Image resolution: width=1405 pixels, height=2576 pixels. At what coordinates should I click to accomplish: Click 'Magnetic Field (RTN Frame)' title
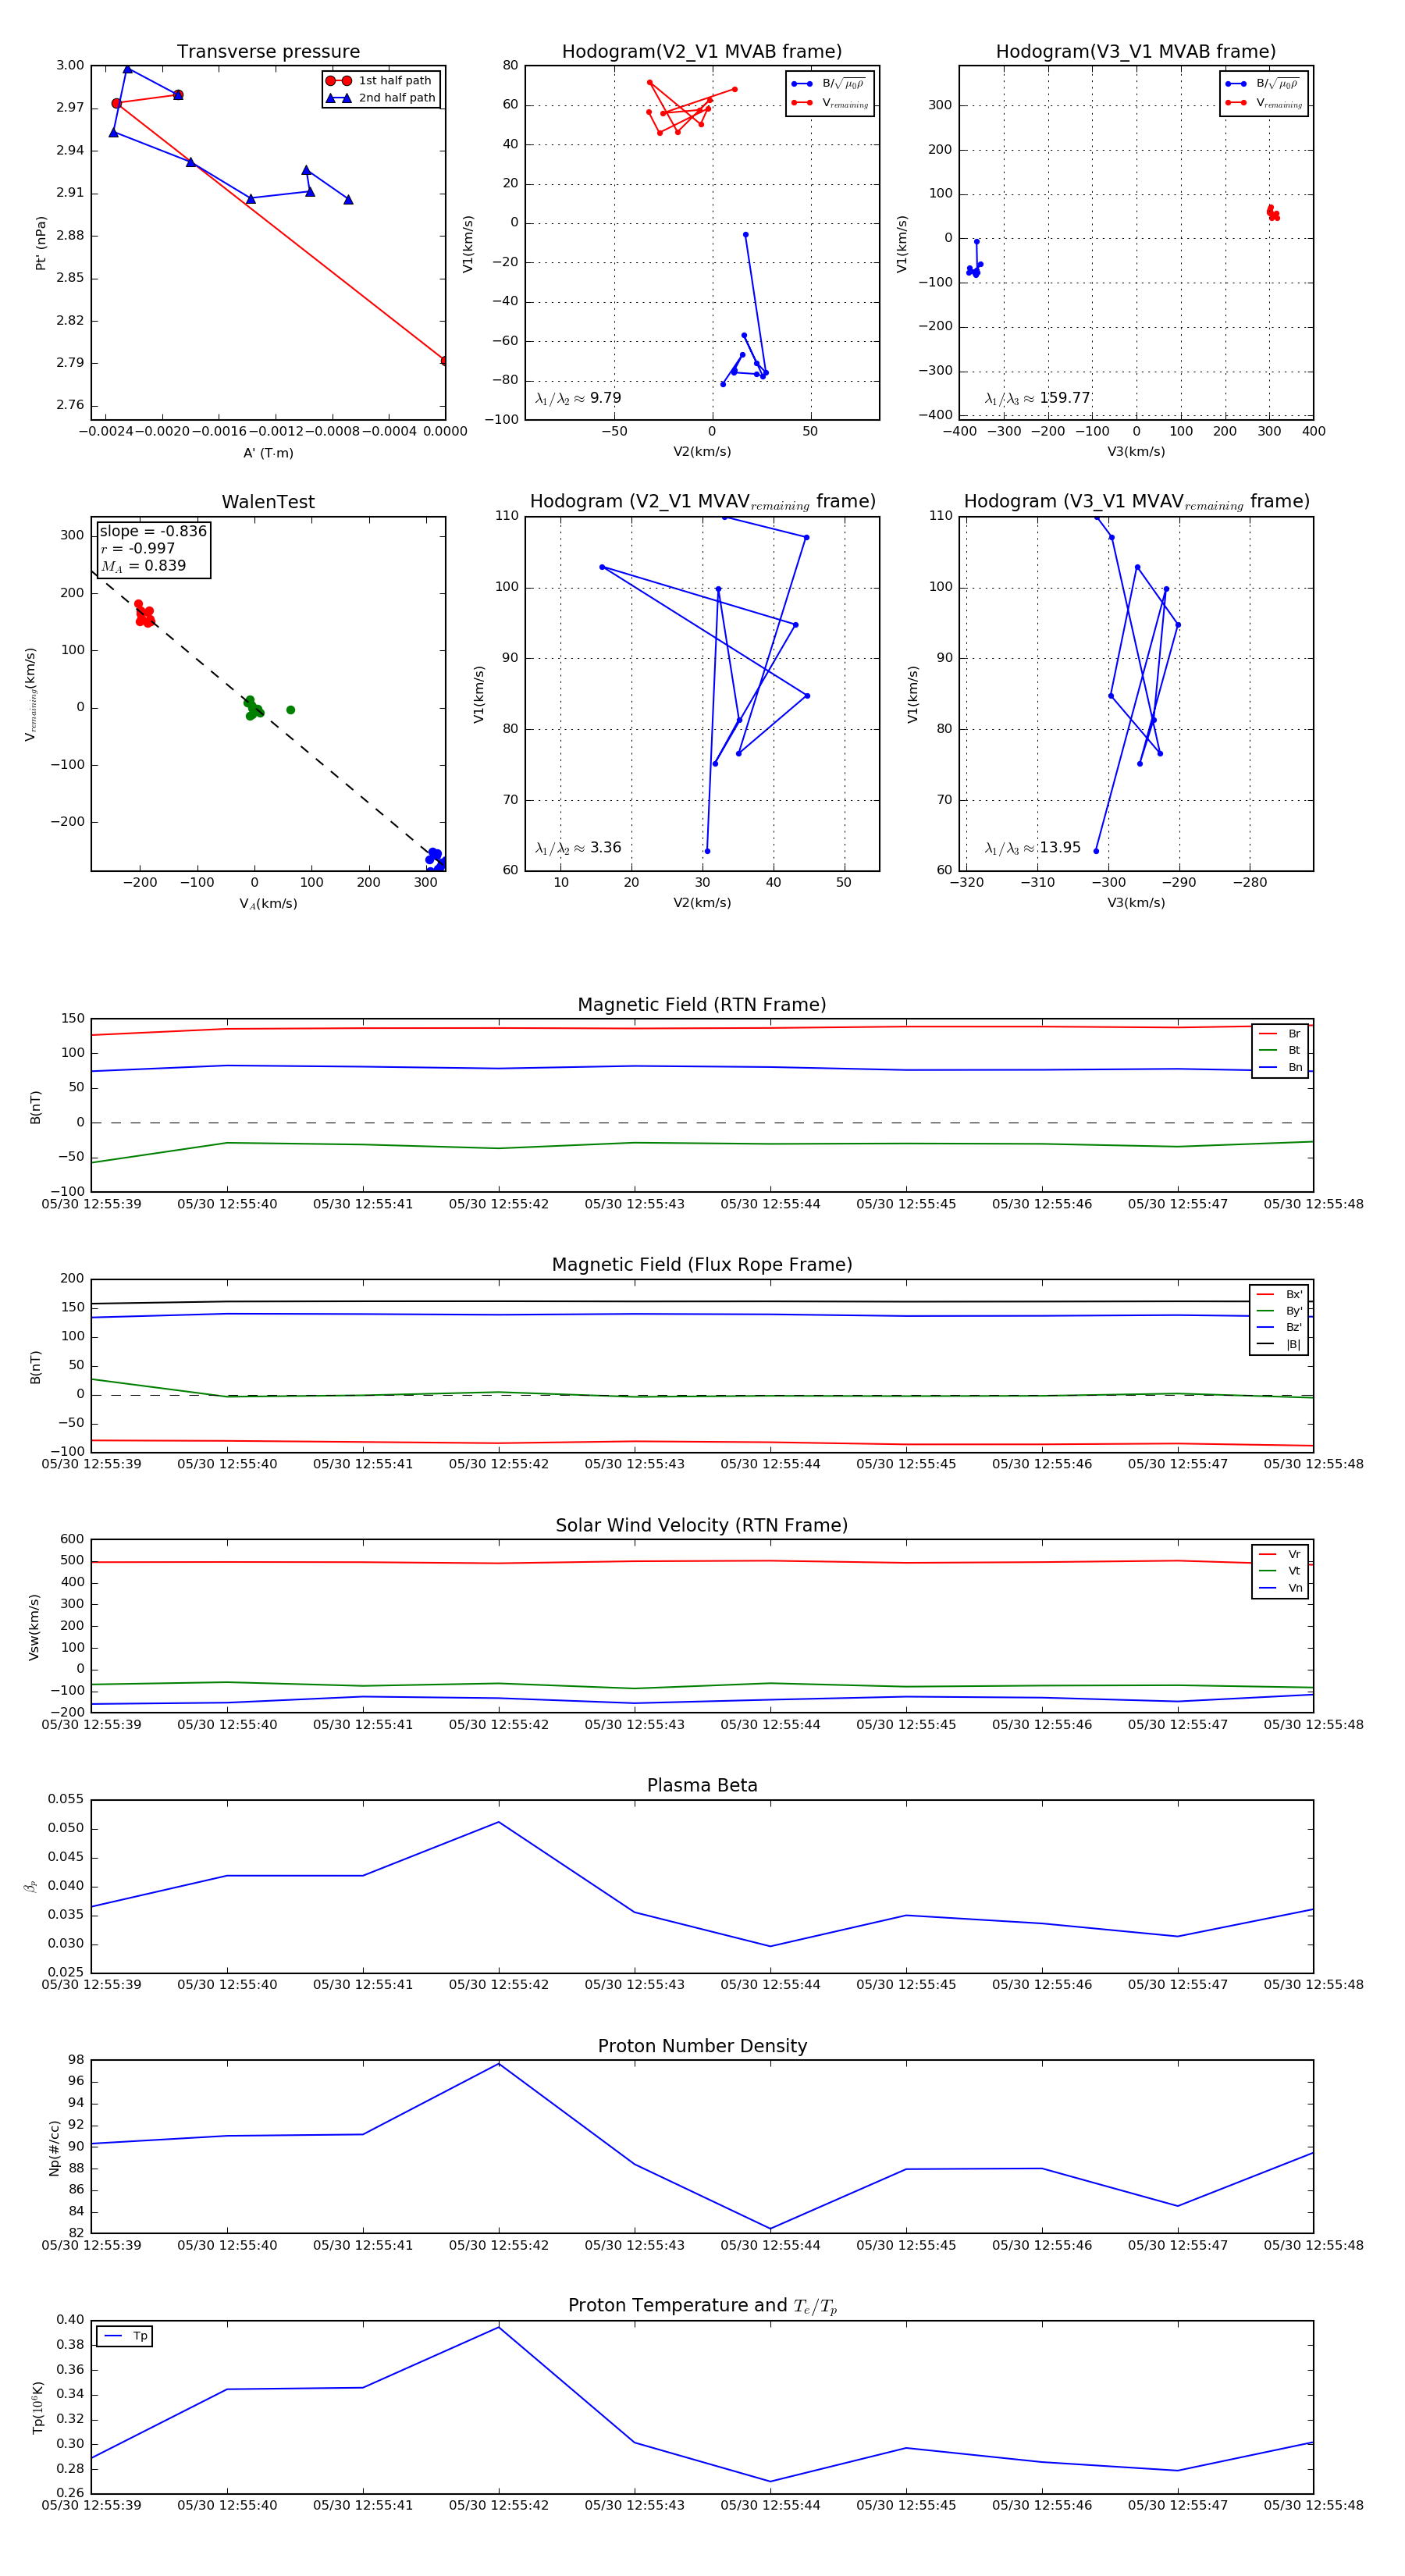[x=702, y=1005]
